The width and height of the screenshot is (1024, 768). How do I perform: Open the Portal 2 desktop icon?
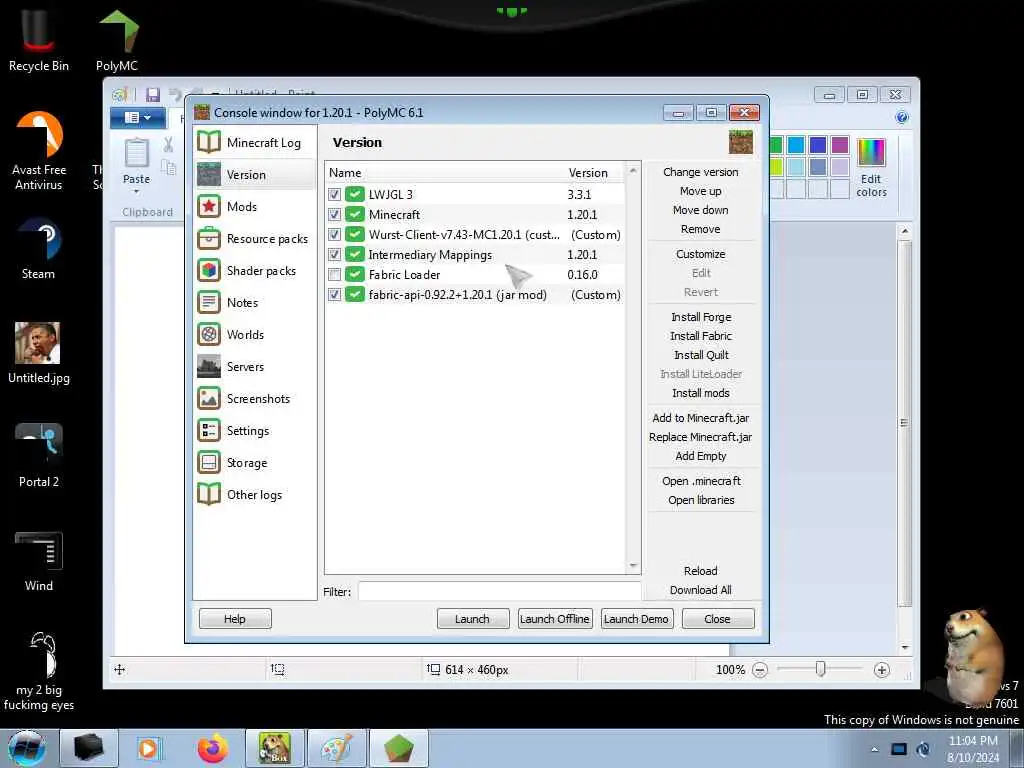tap(39, 455)
